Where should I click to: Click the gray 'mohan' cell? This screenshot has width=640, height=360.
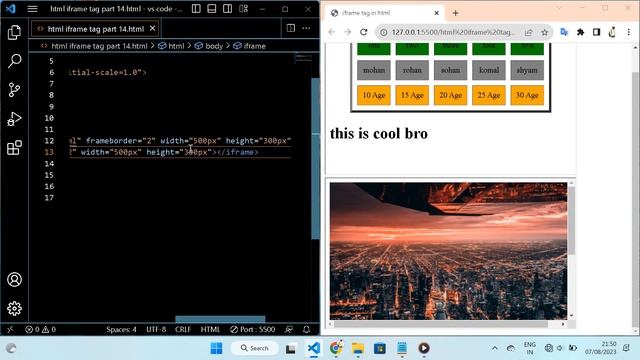coord(374,70)
